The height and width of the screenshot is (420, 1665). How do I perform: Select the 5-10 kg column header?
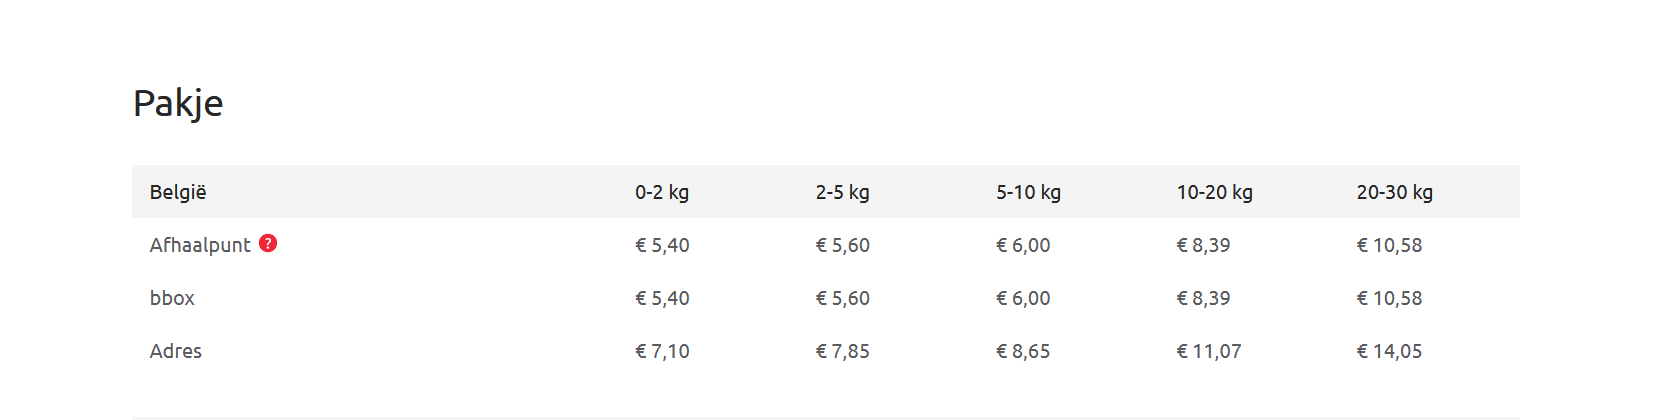click(x=1028, y=192)
